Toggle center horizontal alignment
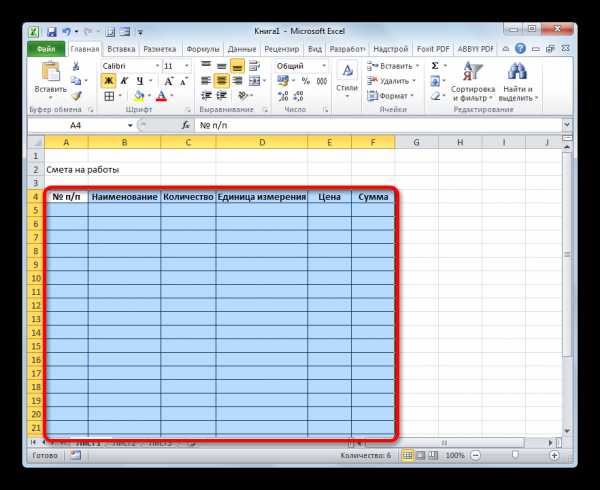 (222, 81)
